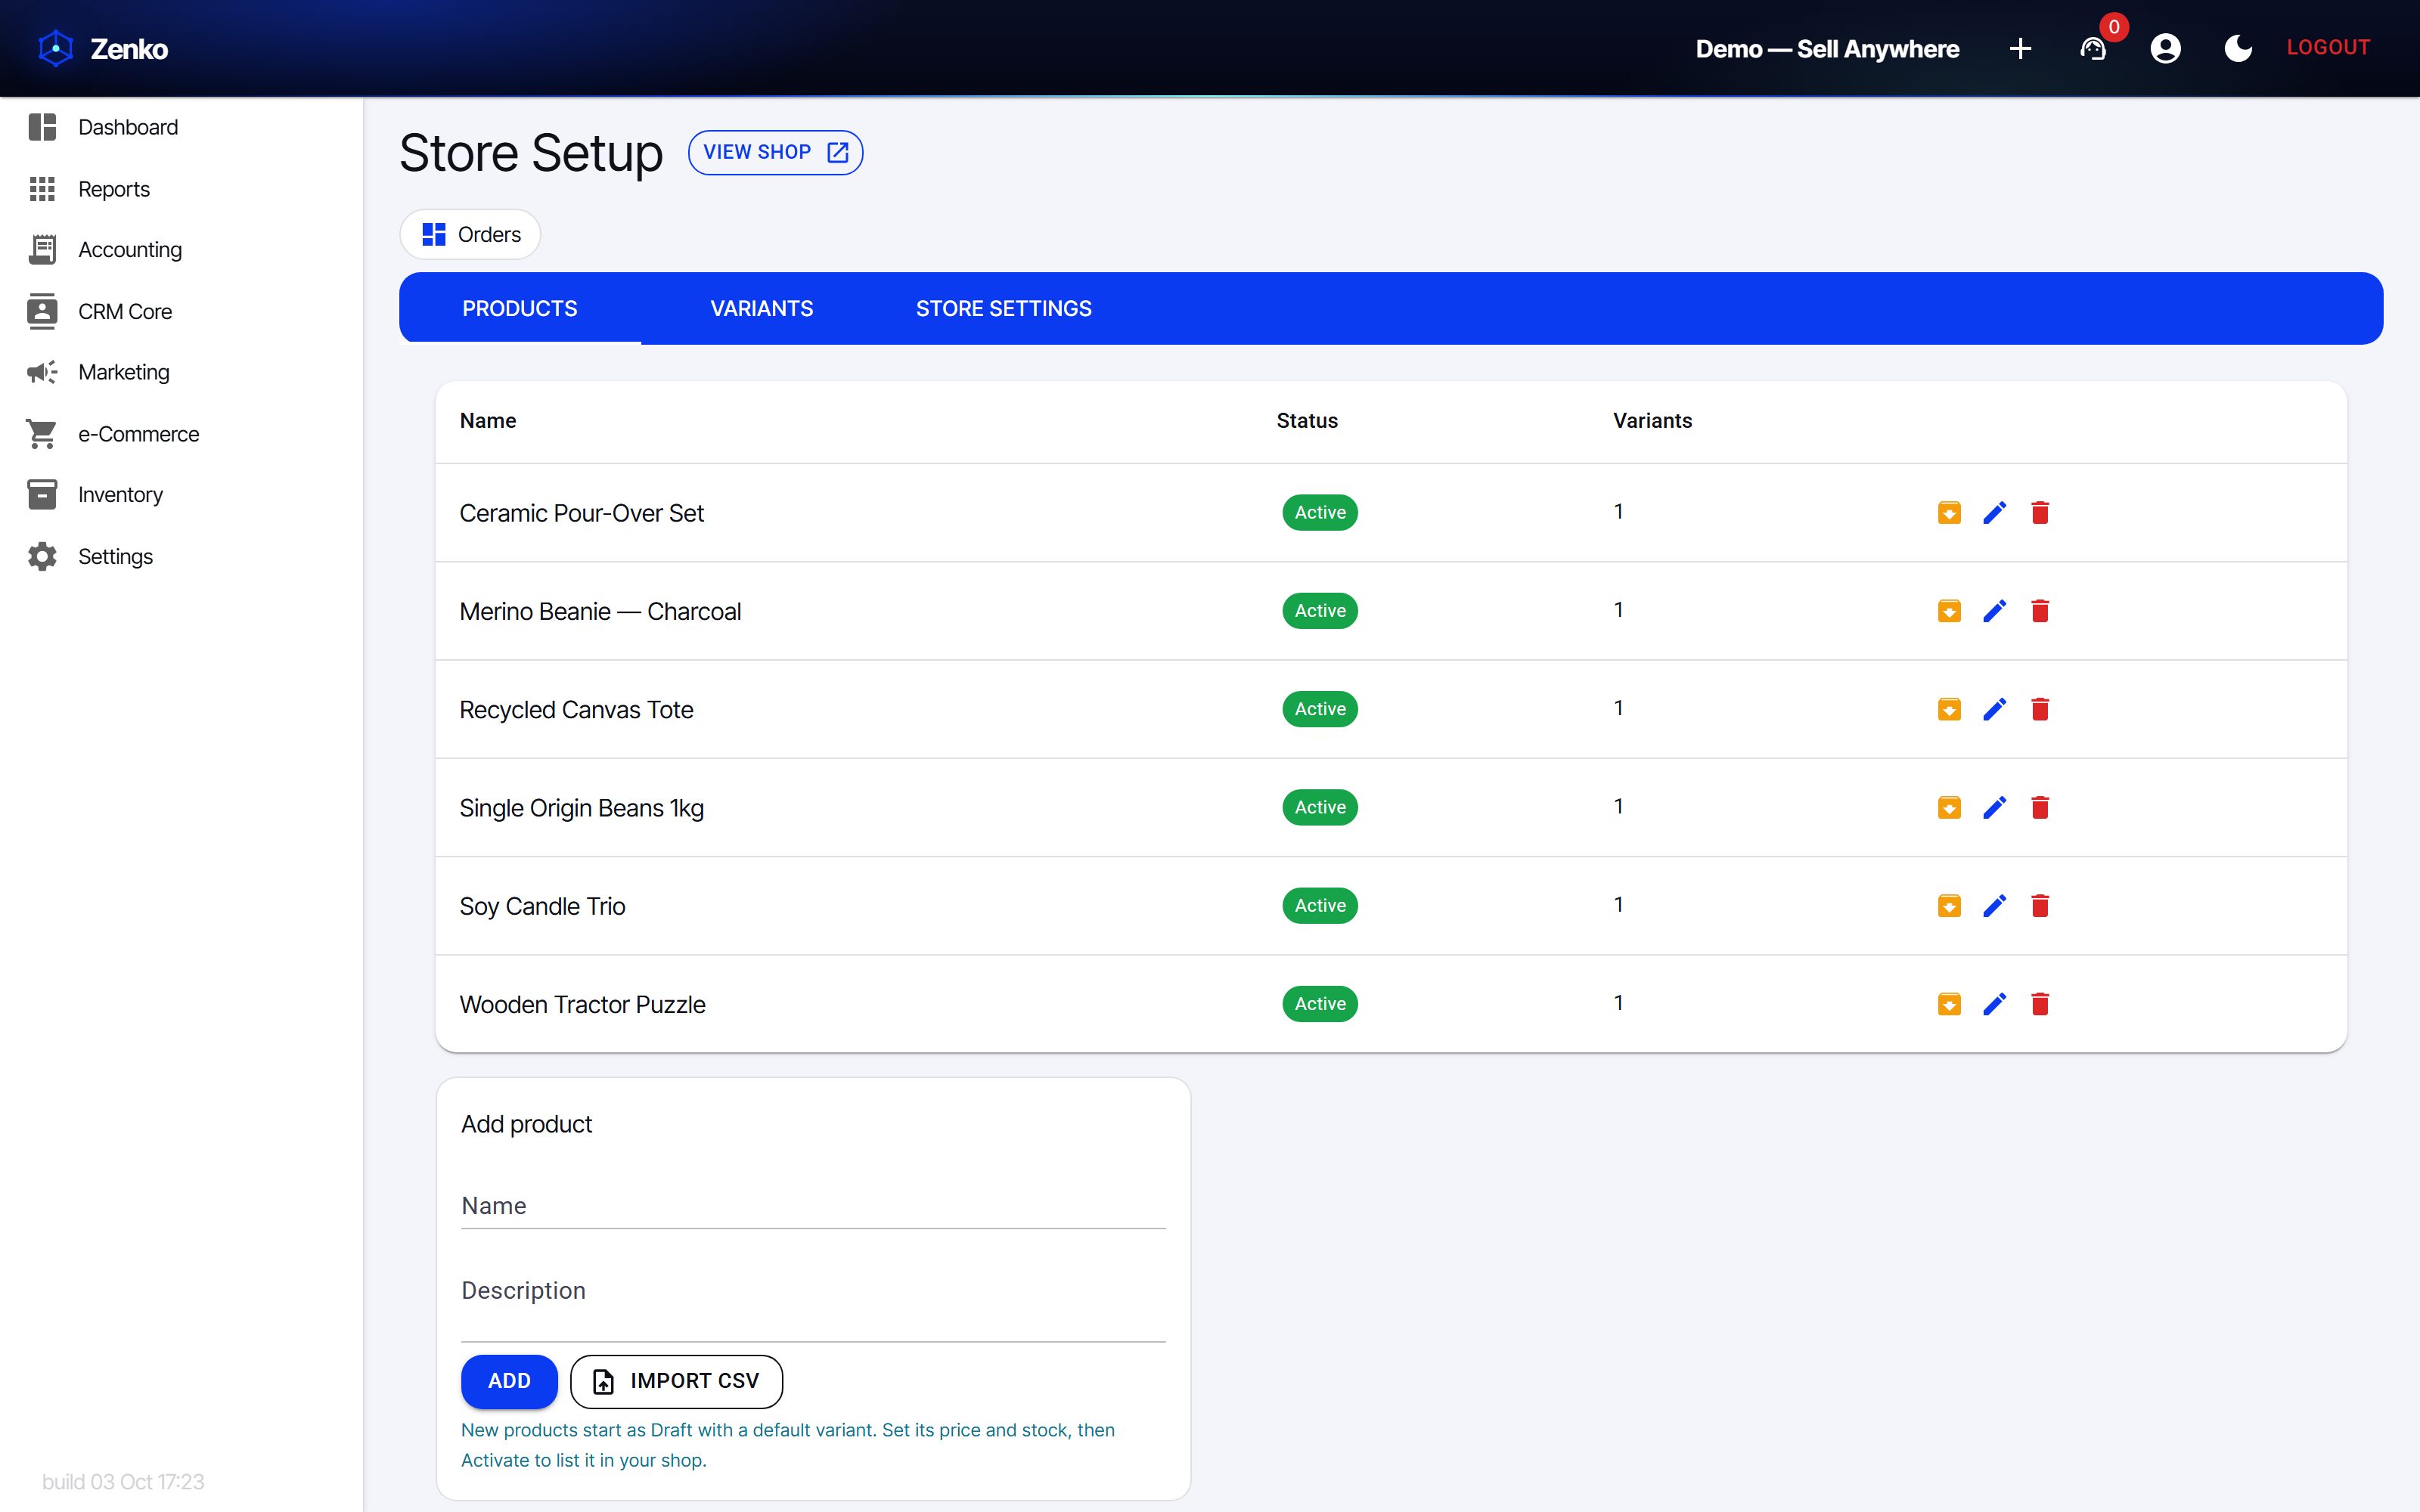Click the Active badge for Merino Beanie — Charcoal

click(1320, 611)
